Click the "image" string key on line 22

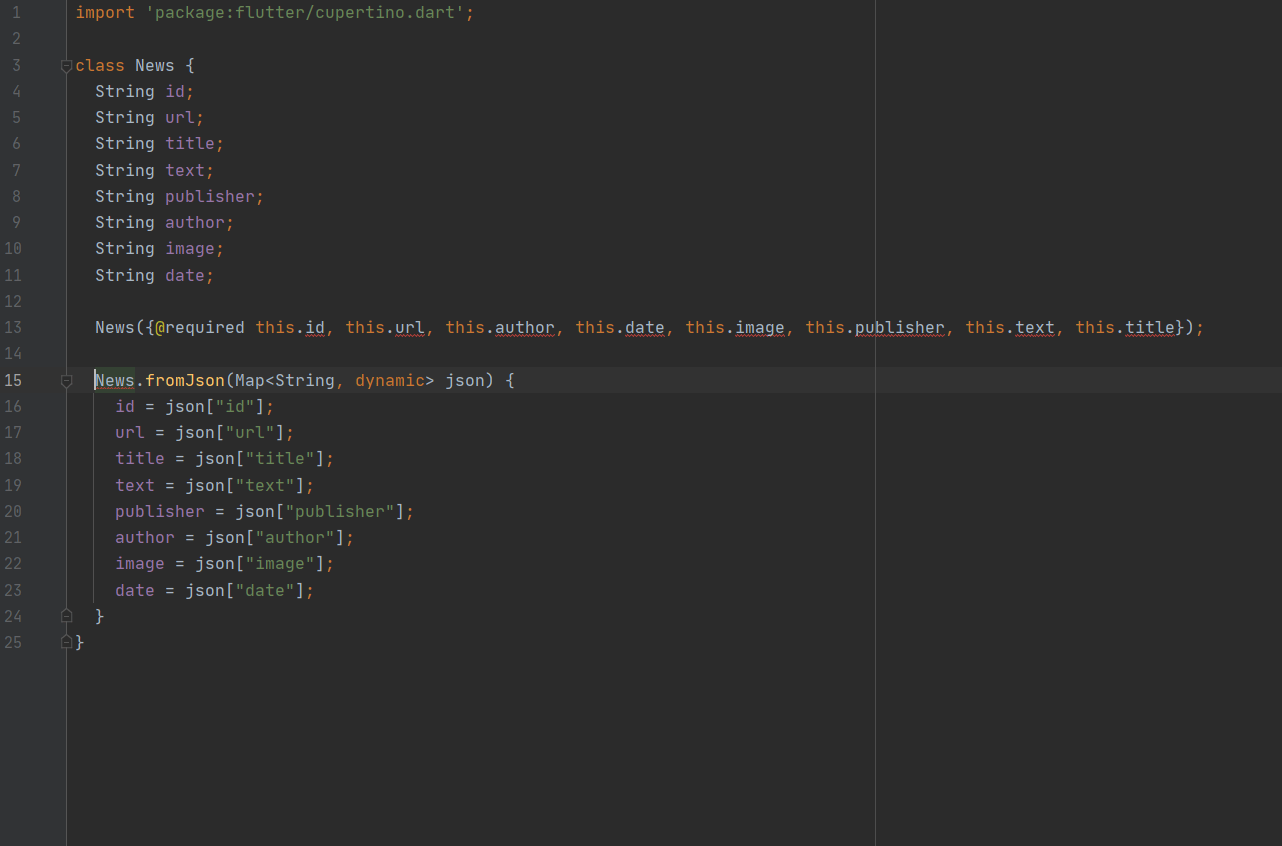coord(280,563)
